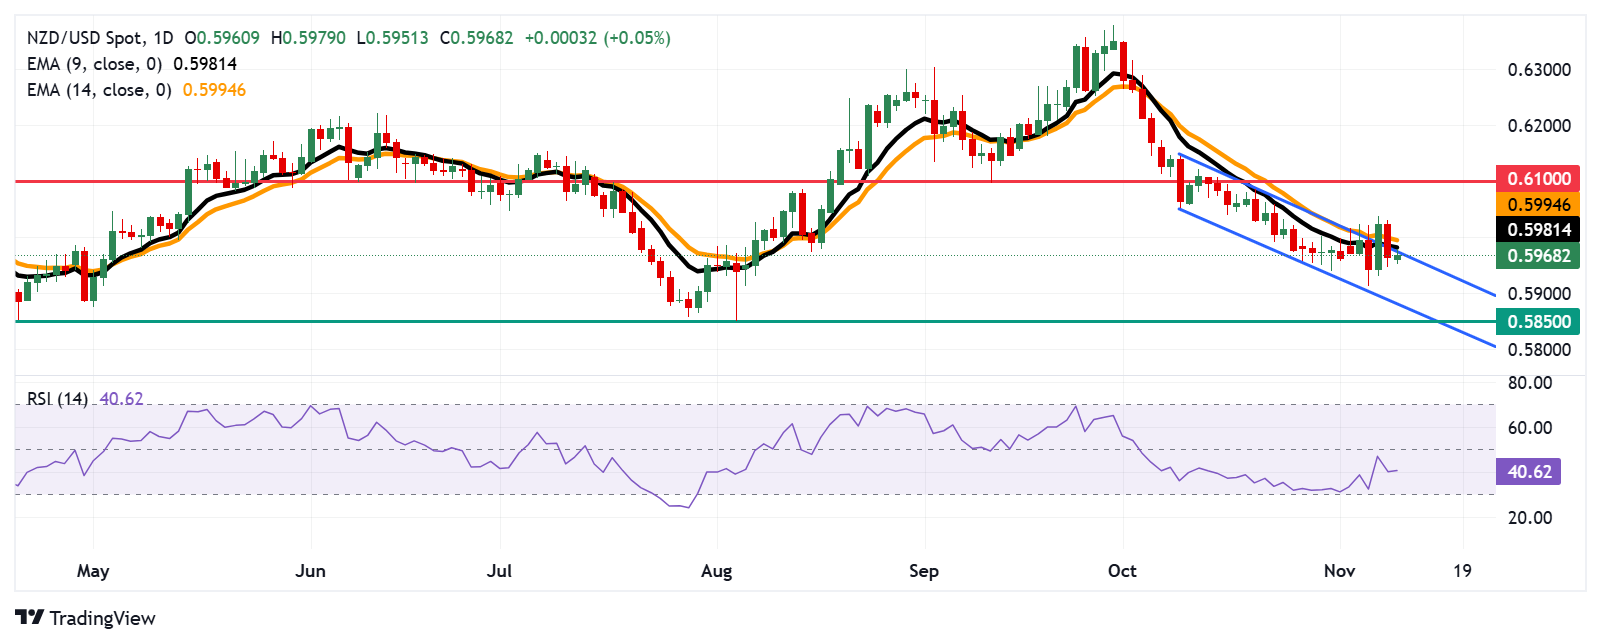Click the black 0.59814 price tag
Image resolution: width=1601 pixels, height=644 pixels.
[1538, 230]
